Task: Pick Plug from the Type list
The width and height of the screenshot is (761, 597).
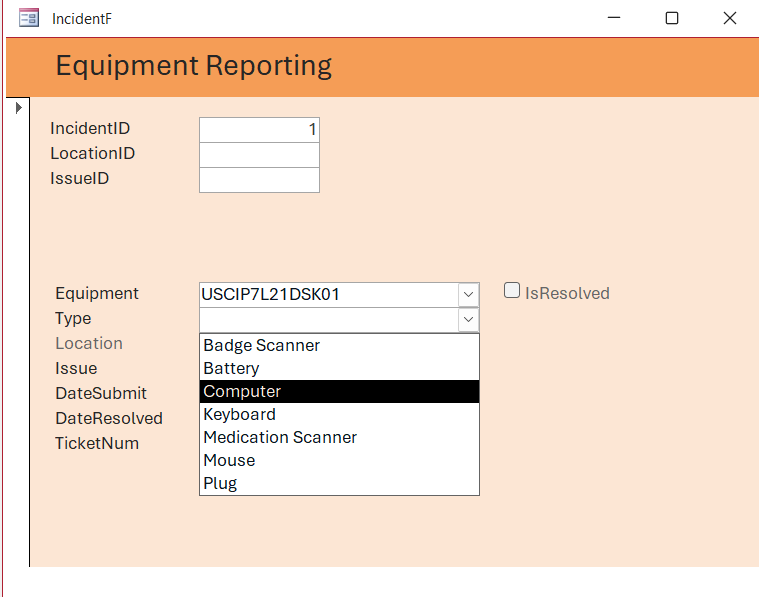Action: 339,483
